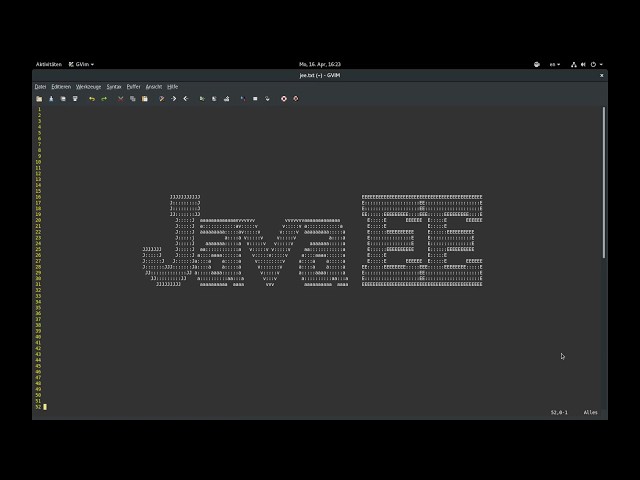Image resolution: width=640 pixels, height=480 pixels.
Task: Open Vim help with lifebuoy icon
Action: (284, 99)
